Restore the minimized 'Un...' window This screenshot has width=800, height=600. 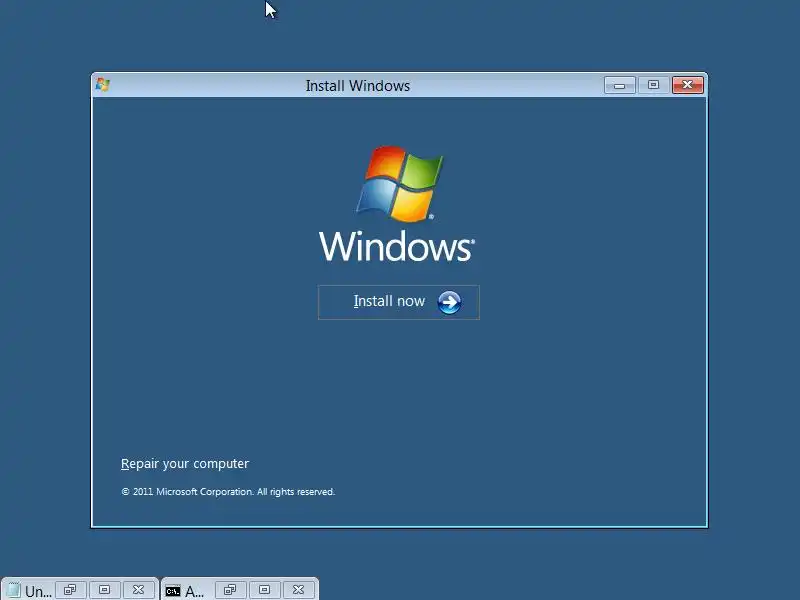point(70,590)
